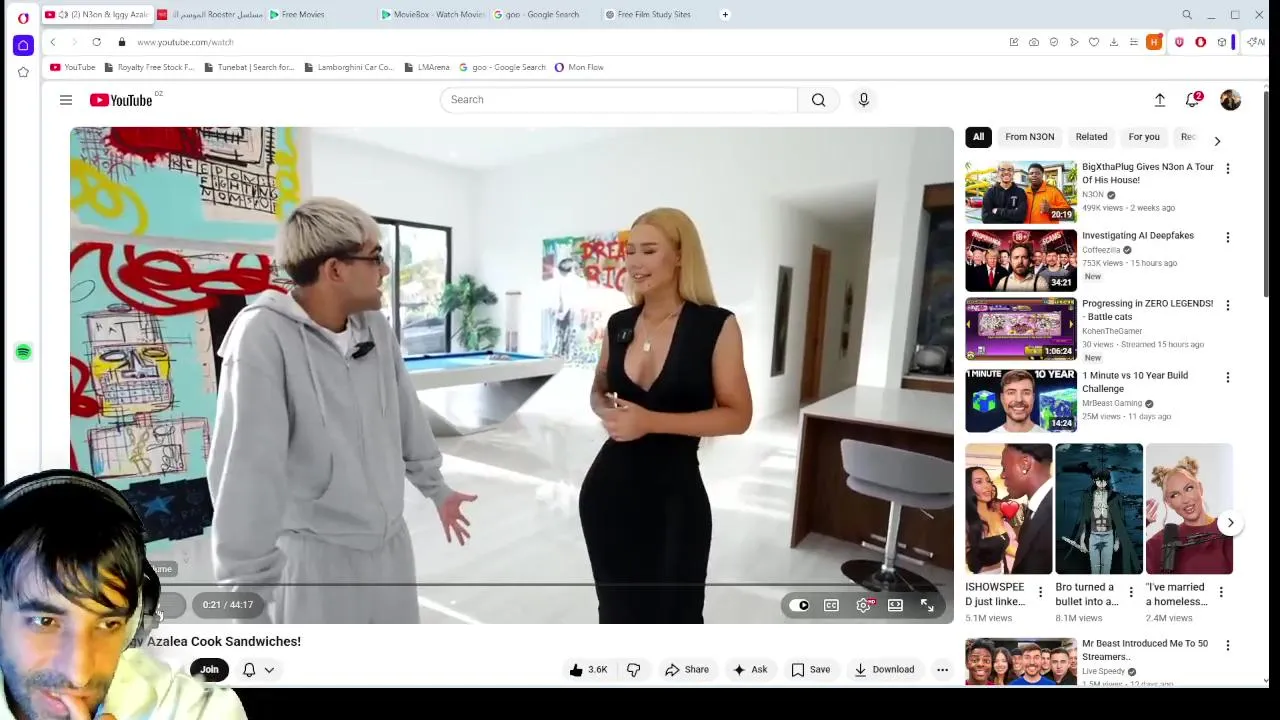Join the channel membership
This screenshot has width=1280, height=720.
coord(209,670)
